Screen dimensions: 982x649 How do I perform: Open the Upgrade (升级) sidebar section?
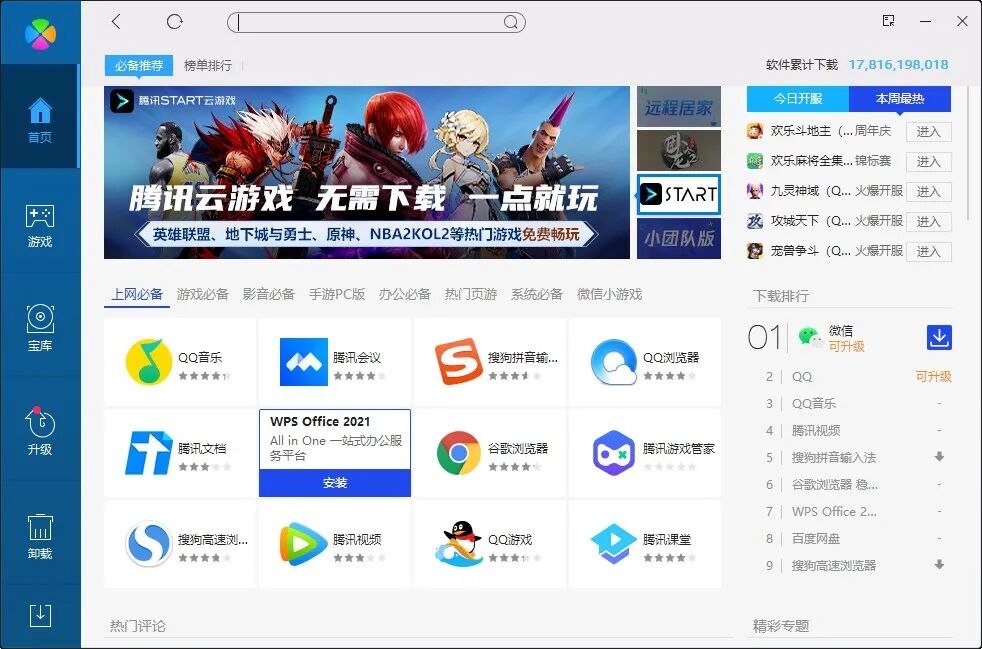[x=40, y=431]
